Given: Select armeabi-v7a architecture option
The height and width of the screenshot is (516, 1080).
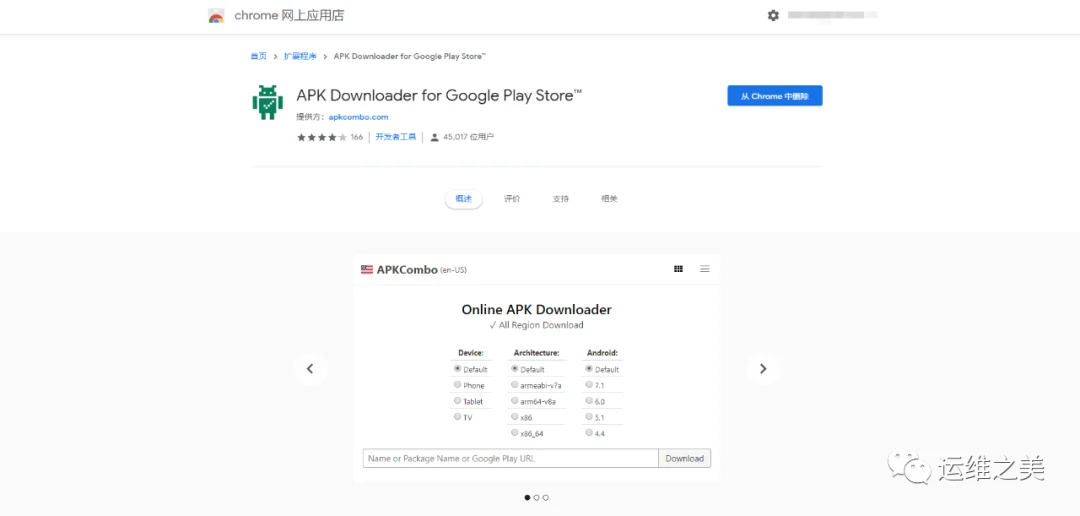Looking at the screenshot, I should tap(515, 384).
